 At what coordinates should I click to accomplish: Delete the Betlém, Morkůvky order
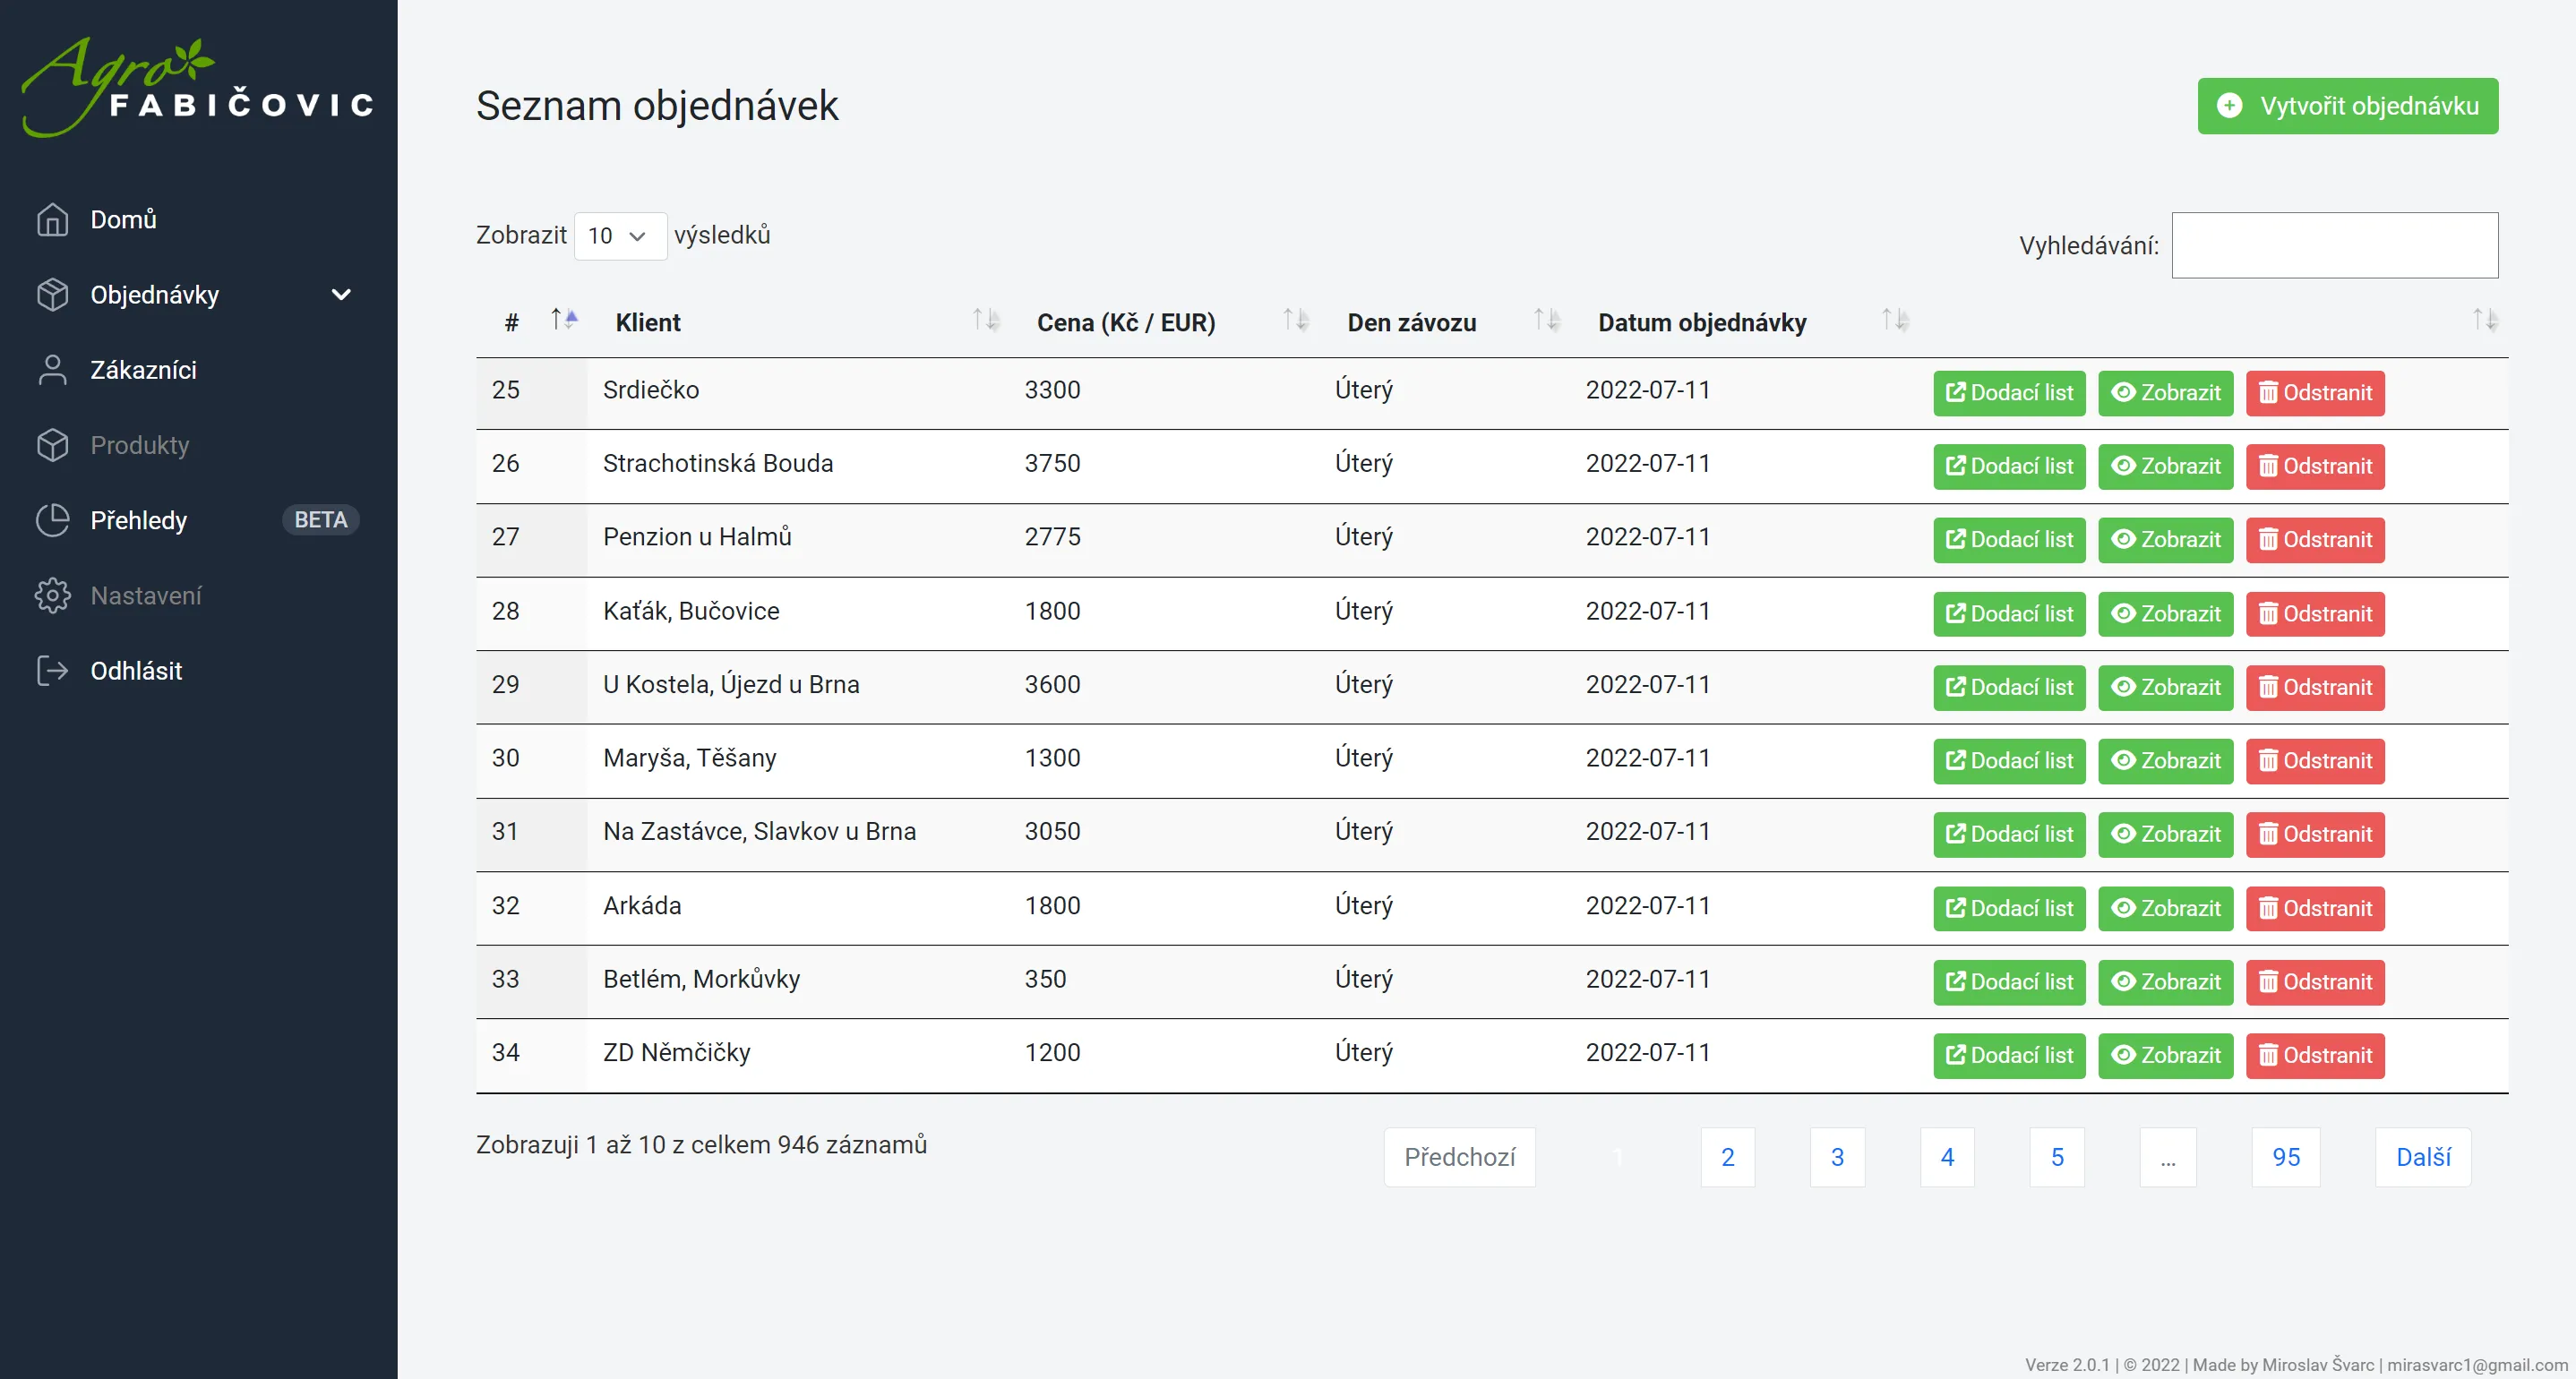point(2314,982)
